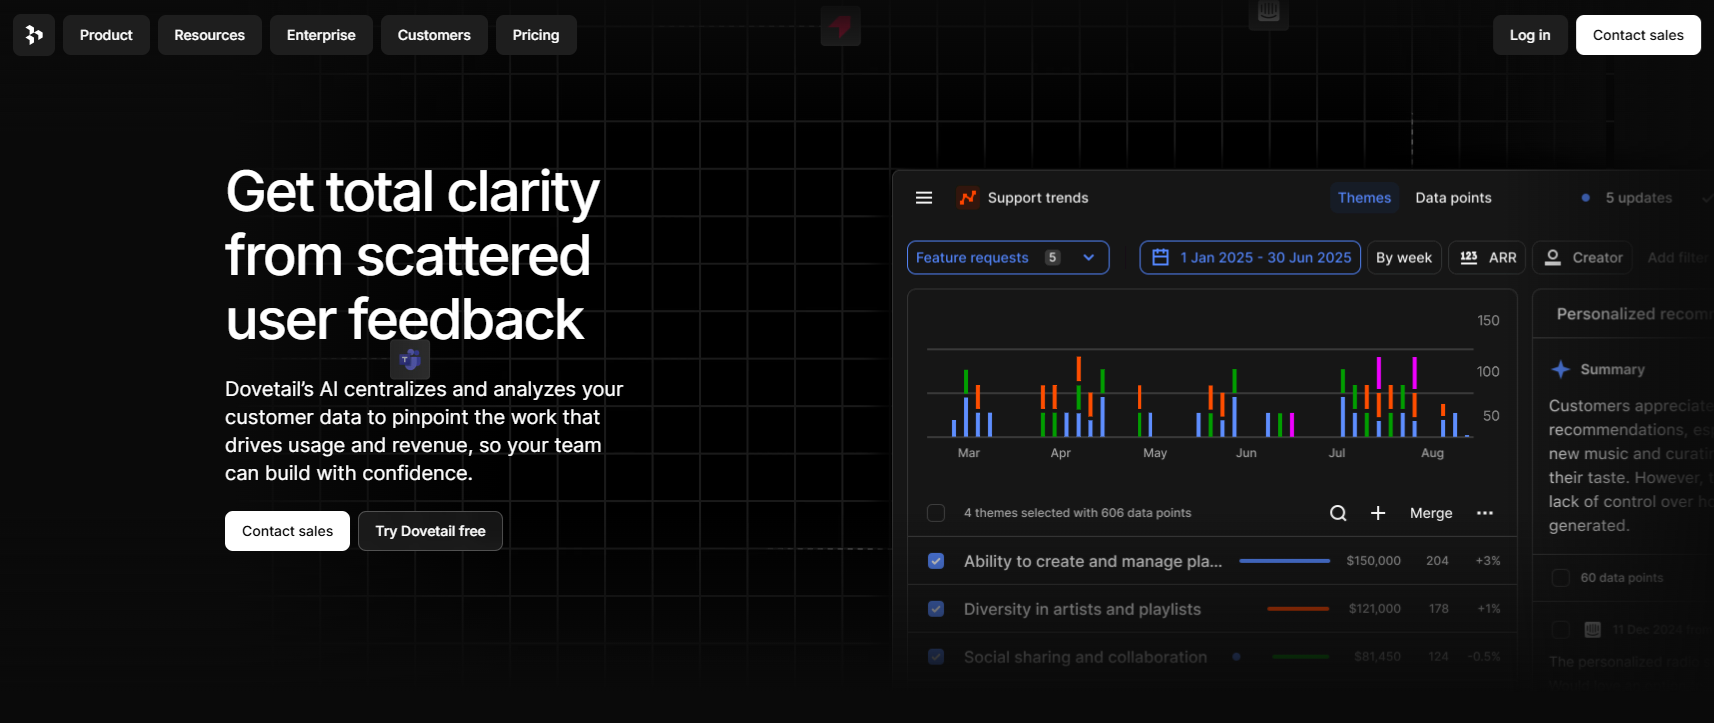Screen dimensions: 1714x723
Task: Uncheck the Ability to create and manage playlists row
Action: pyautogui.click(x=936, y=561)
